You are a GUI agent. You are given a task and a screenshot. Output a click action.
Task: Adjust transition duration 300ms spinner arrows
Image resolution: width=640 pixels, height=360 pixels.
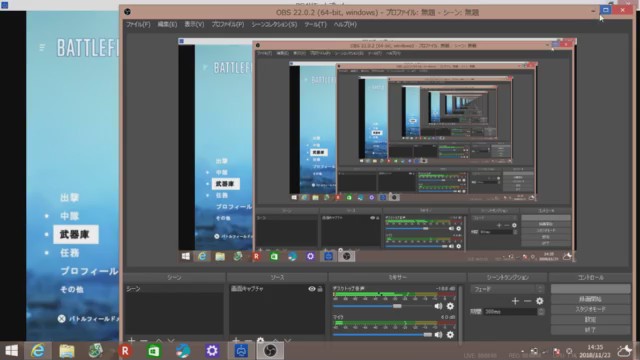click(541, 311)
